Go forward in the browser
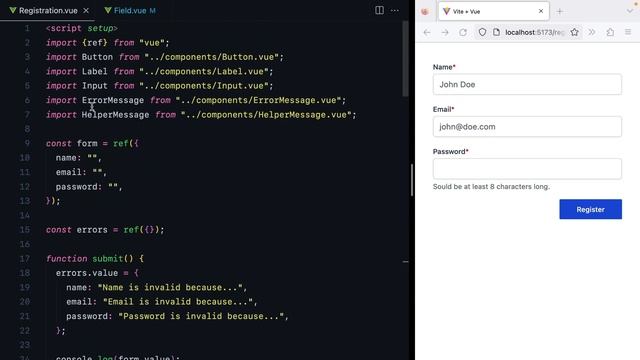Viewport: 640px width, 360px height. [x=445, y=32]
